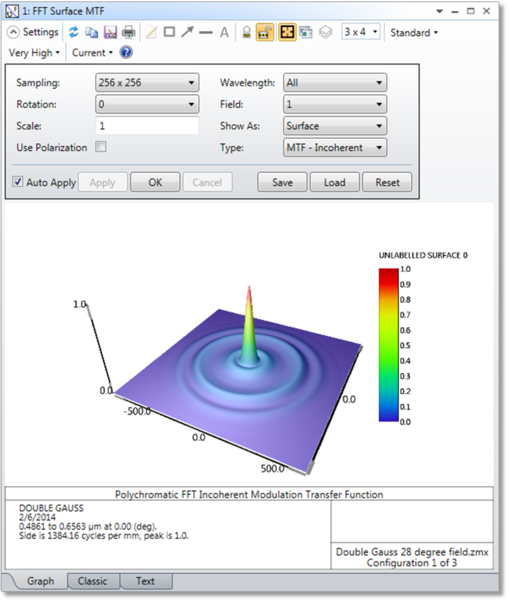
Task: Click the '2/6/2014' date text
Action: (37, 517)
